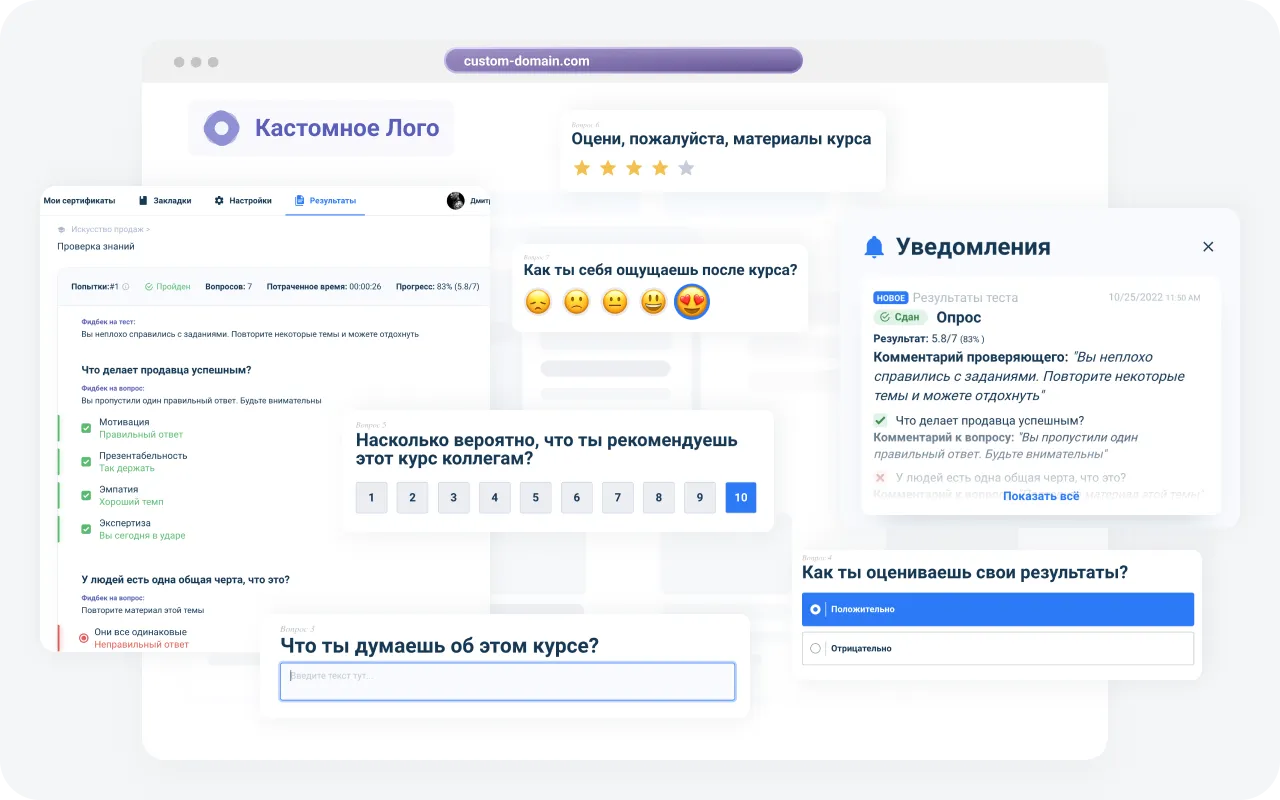The width and height of the screenshot is (1280, 800).
Task: Click the notifications bell icon
Action: pos(874,247)
